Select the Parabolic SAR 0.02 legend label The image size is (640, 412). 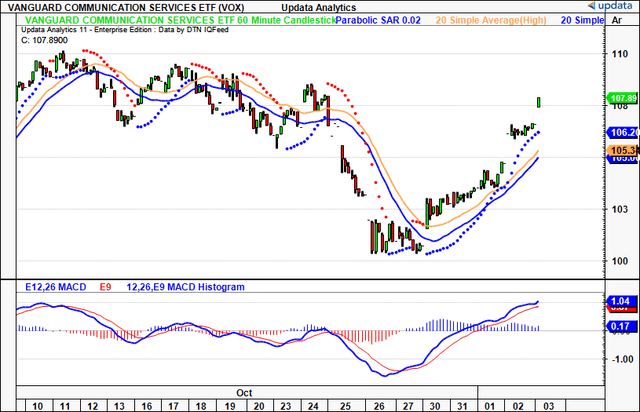pyautogui.click(x=382, y=20)
